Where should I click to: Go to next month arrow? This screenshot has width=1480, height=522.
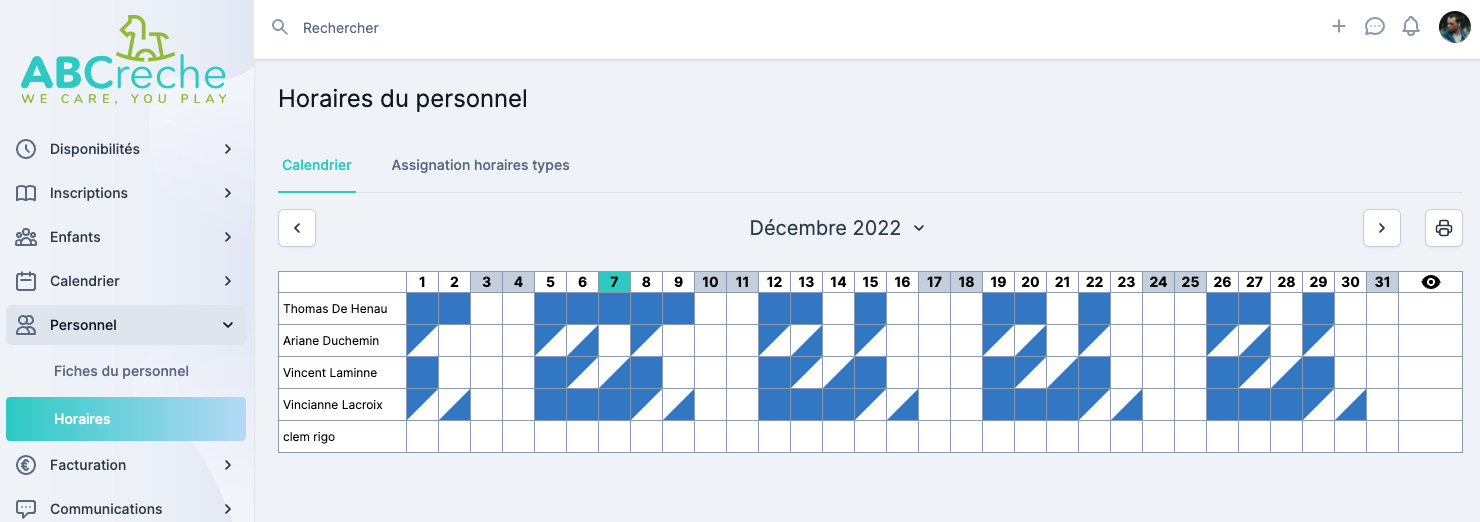pyautogui.click(x=1381, y=228)
